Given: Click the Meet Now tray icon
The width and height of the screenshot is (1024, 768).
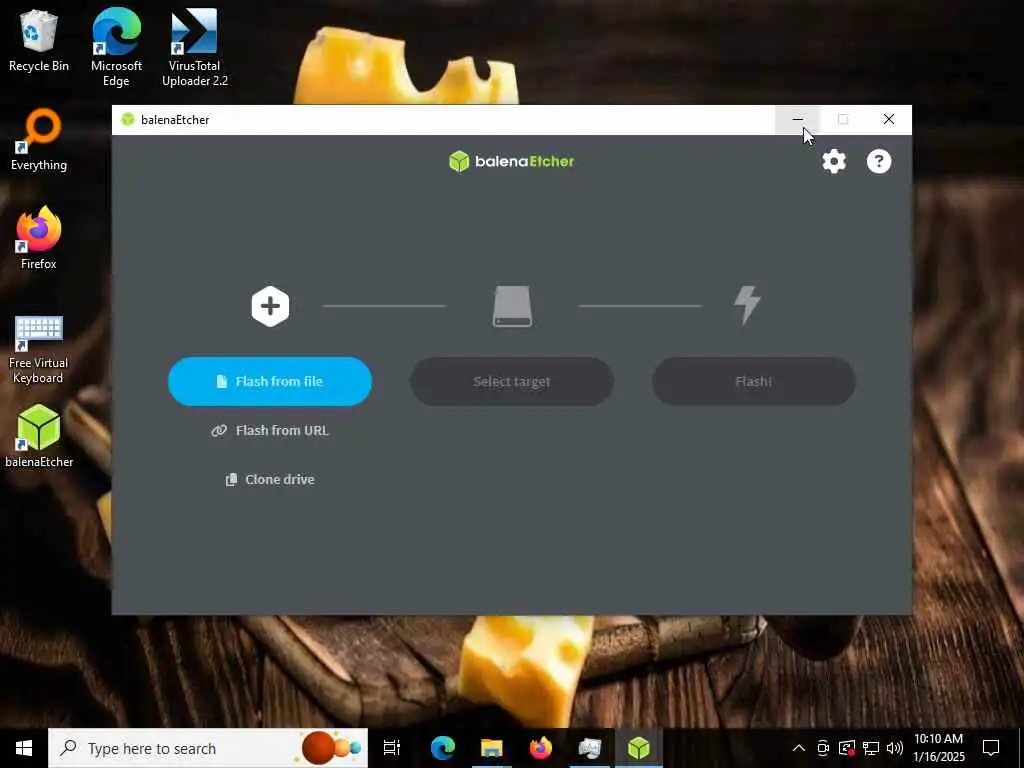Looking at the screenshot, I should [823, 748].
